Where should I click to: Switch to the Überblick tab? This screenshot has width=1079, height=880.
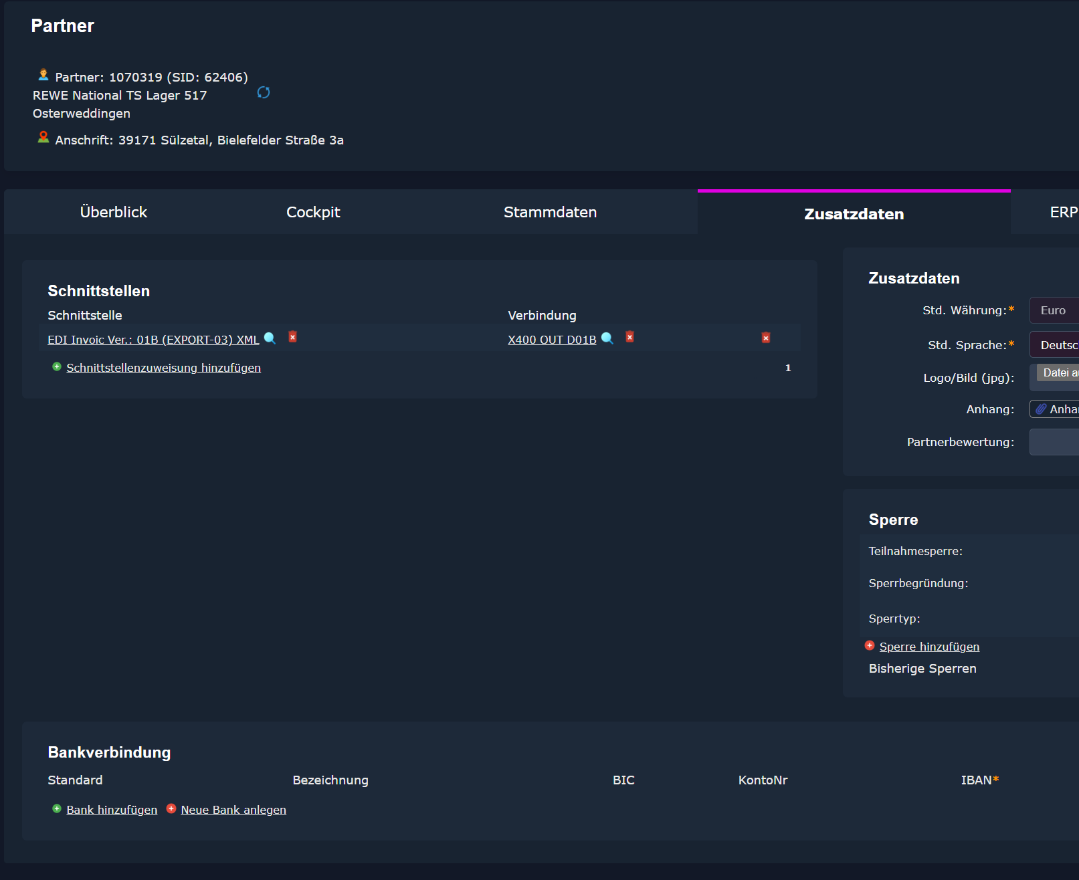(113, 212)
